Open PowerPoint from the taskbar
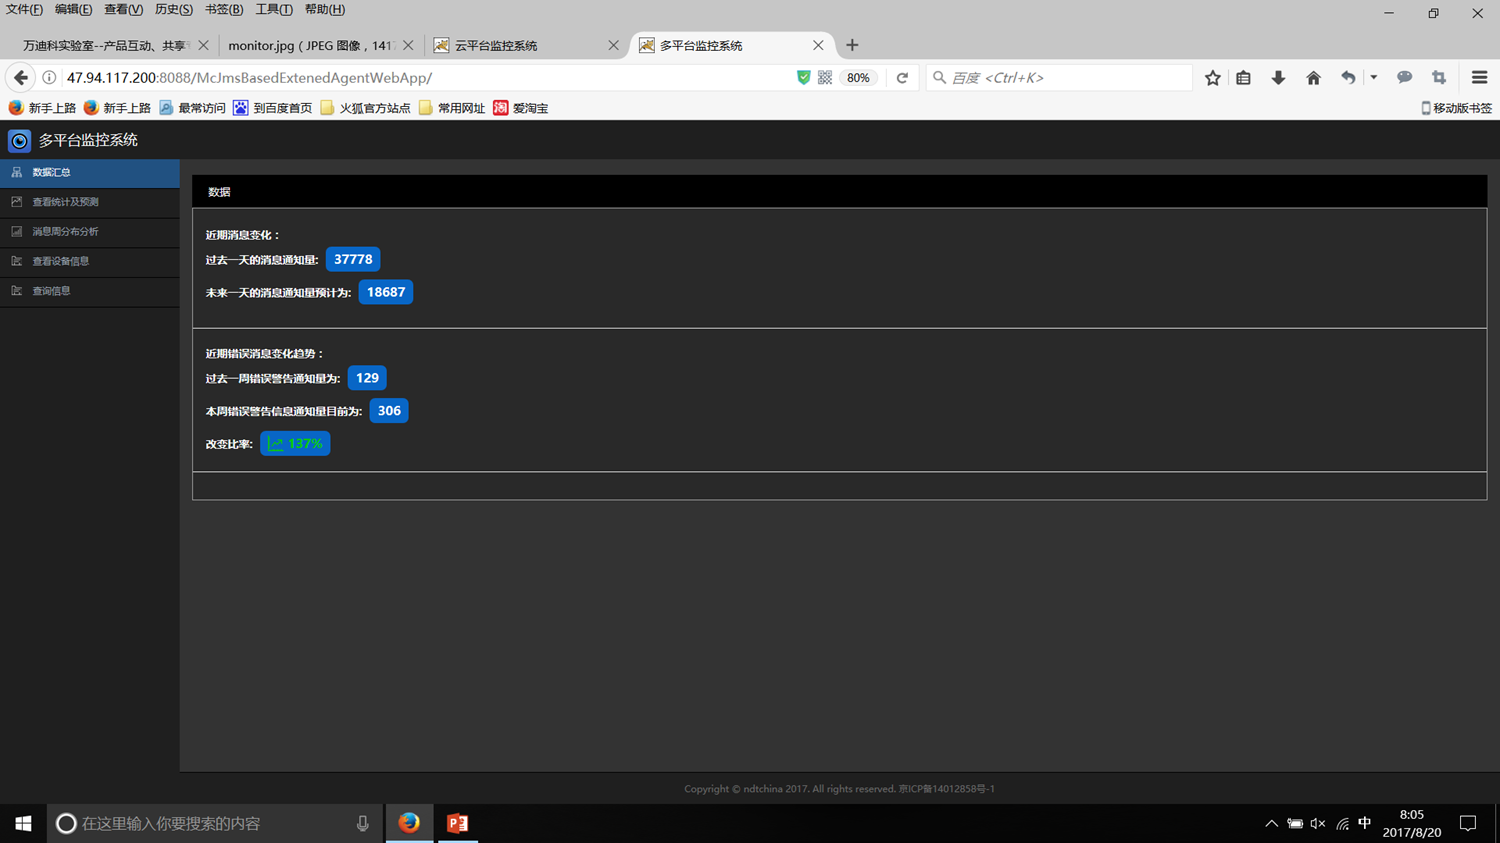The image size is (1500, 843). point(457,823)
